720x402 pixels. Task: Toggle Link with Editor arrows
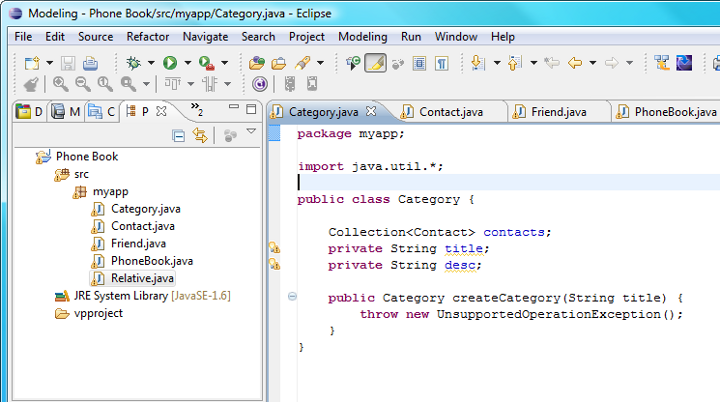(x=200, y=135)
